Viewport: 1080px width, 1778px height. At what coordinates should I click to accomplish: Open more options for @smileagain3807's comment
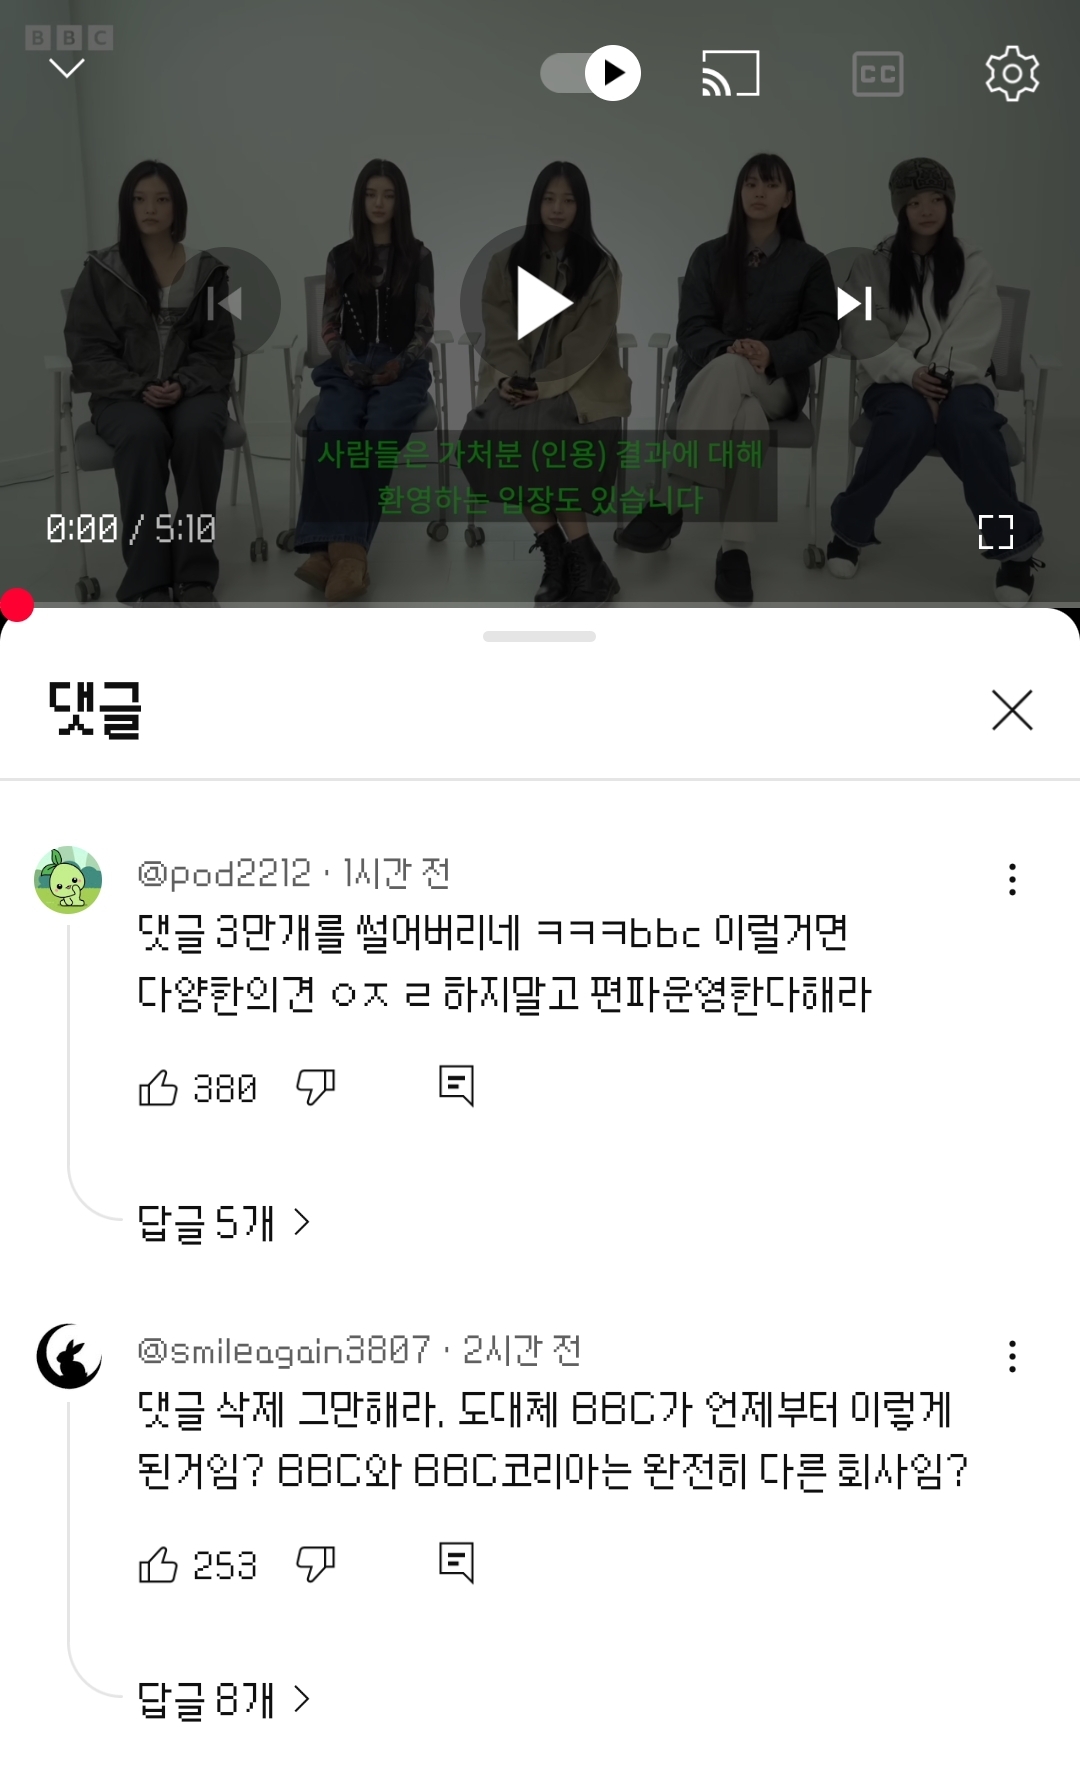coord(1012,1356)
